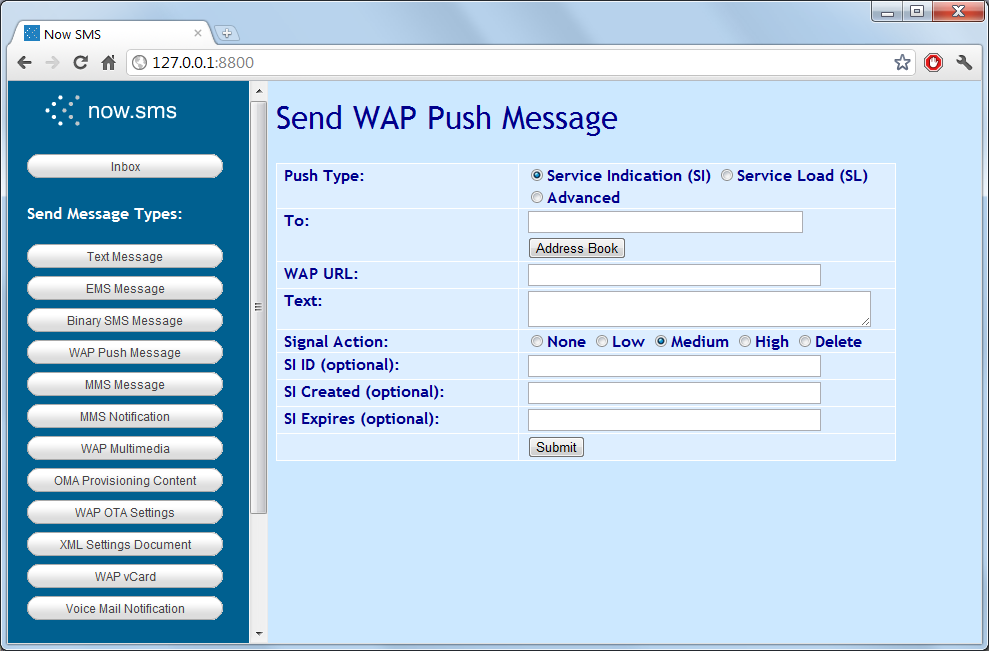989x651 pixels.
Task: Open the Inbox
Action: click(124, 166)
